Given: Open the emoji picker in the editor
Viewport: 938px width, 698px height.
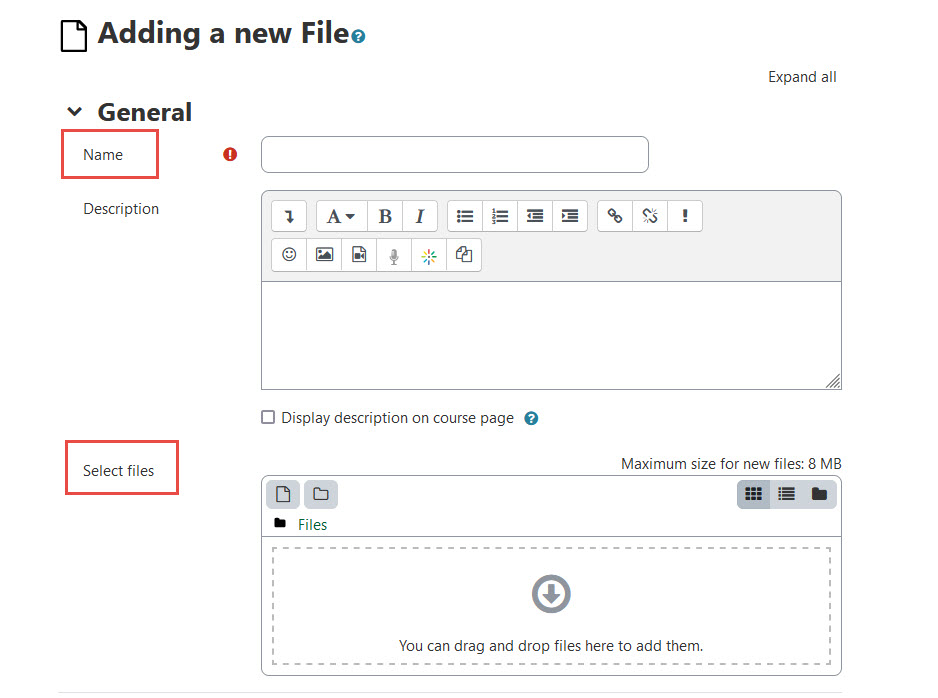Looking at the screenshot, I should (288, 254).
